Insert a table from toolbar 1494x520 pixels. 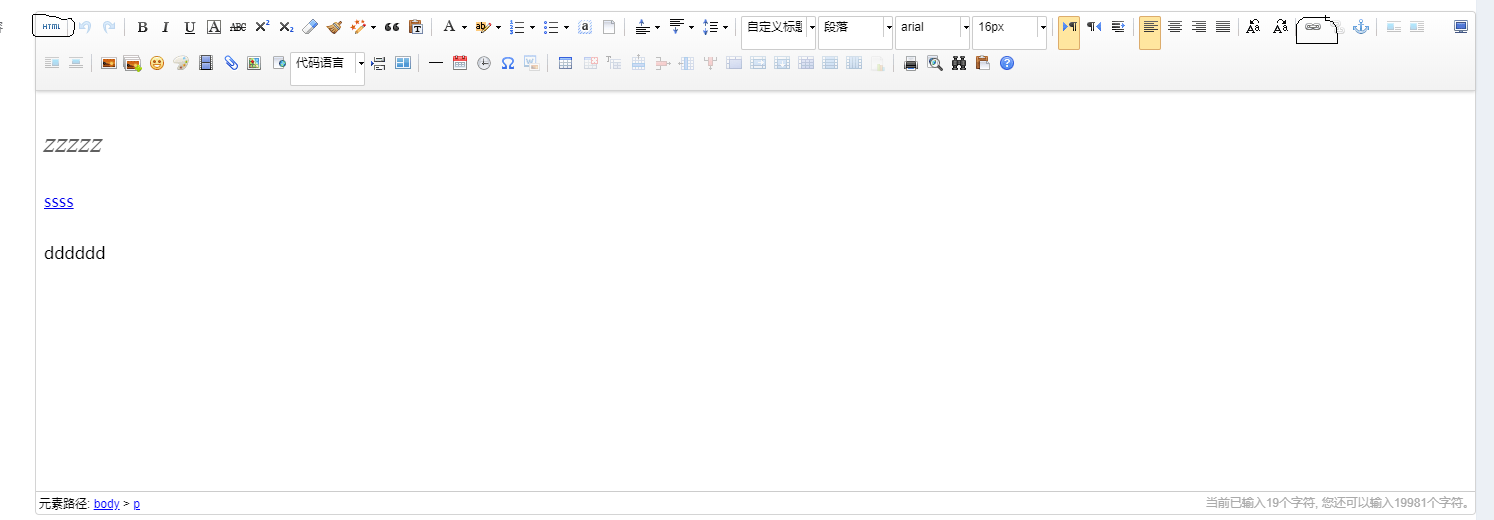pyautogui.click(x=566, y=63)
